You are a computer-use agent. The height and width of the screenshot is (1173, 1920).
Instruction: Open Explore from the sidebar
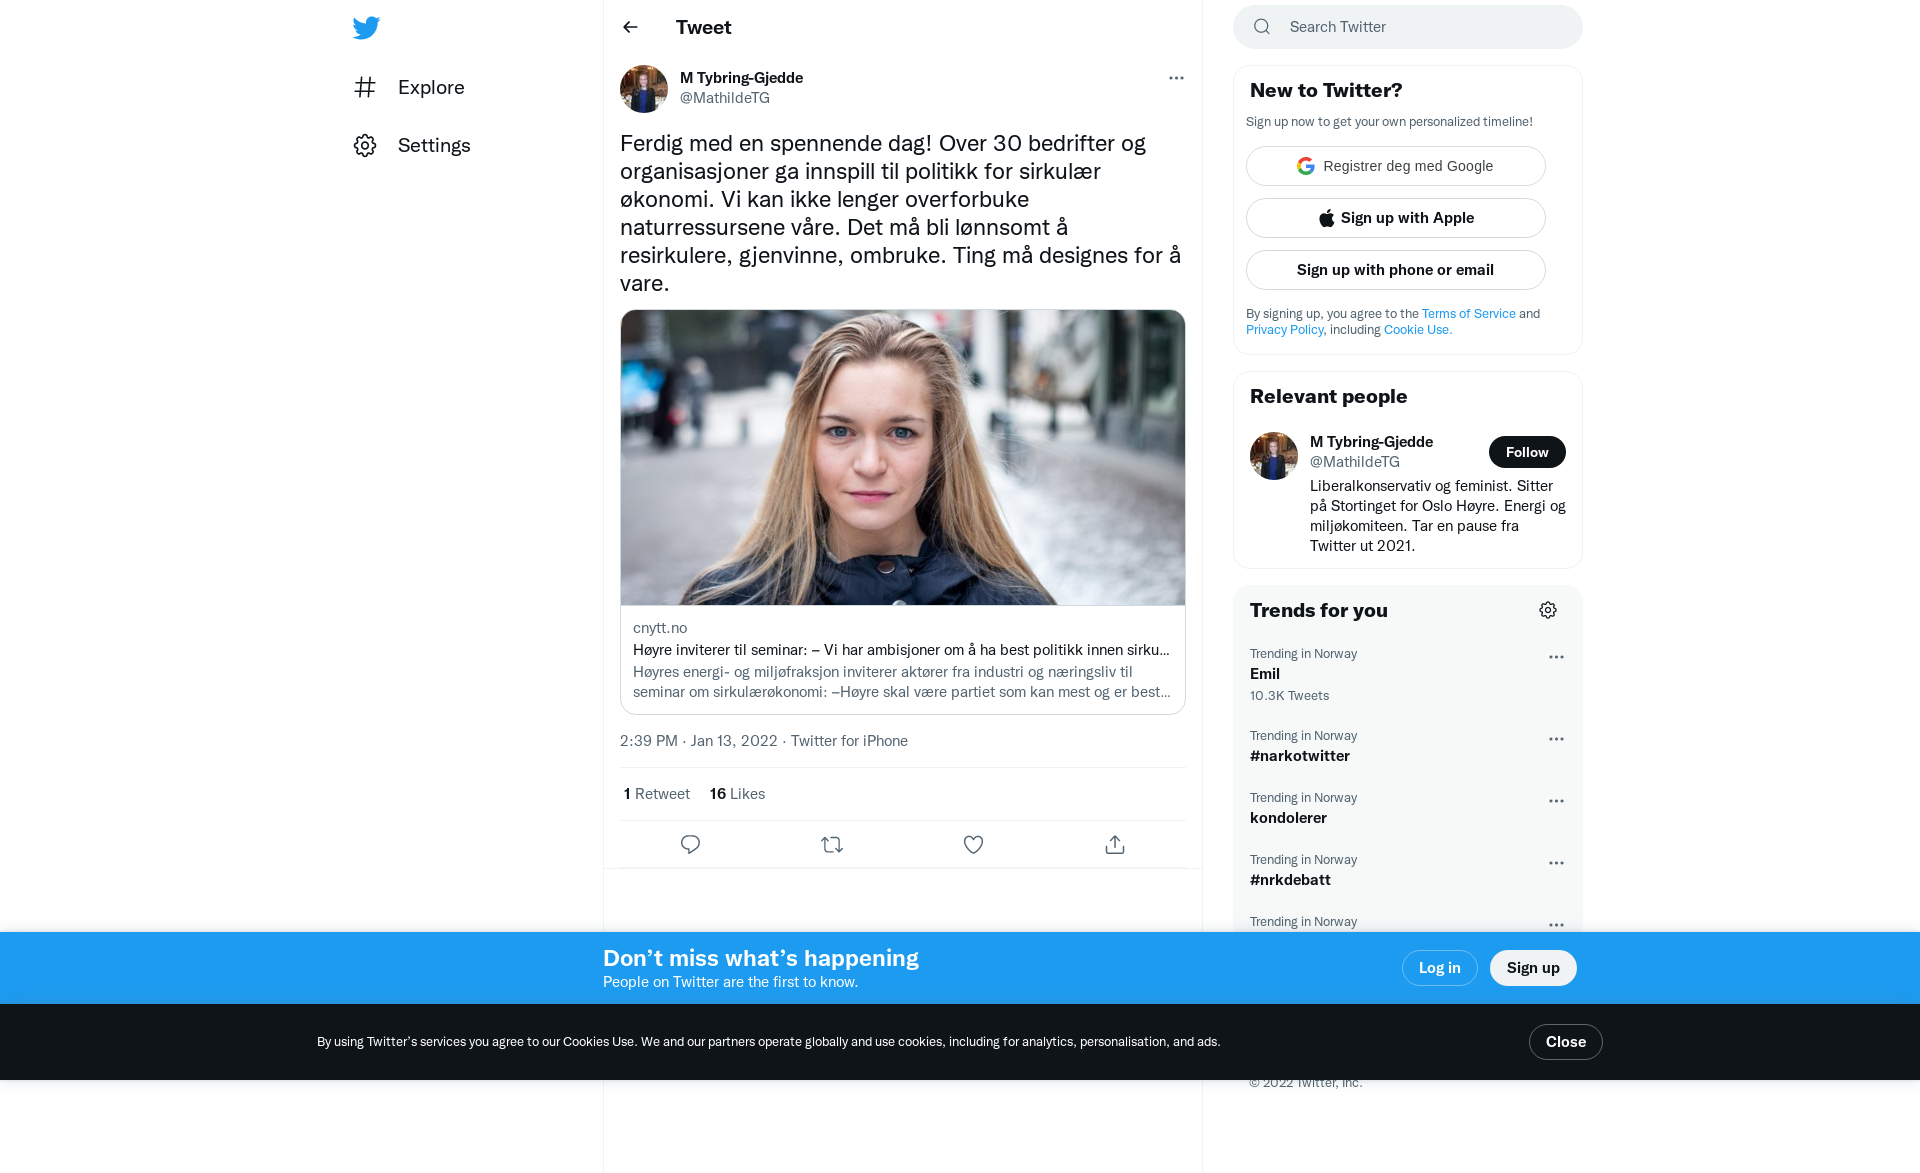[x=409, y=87]
